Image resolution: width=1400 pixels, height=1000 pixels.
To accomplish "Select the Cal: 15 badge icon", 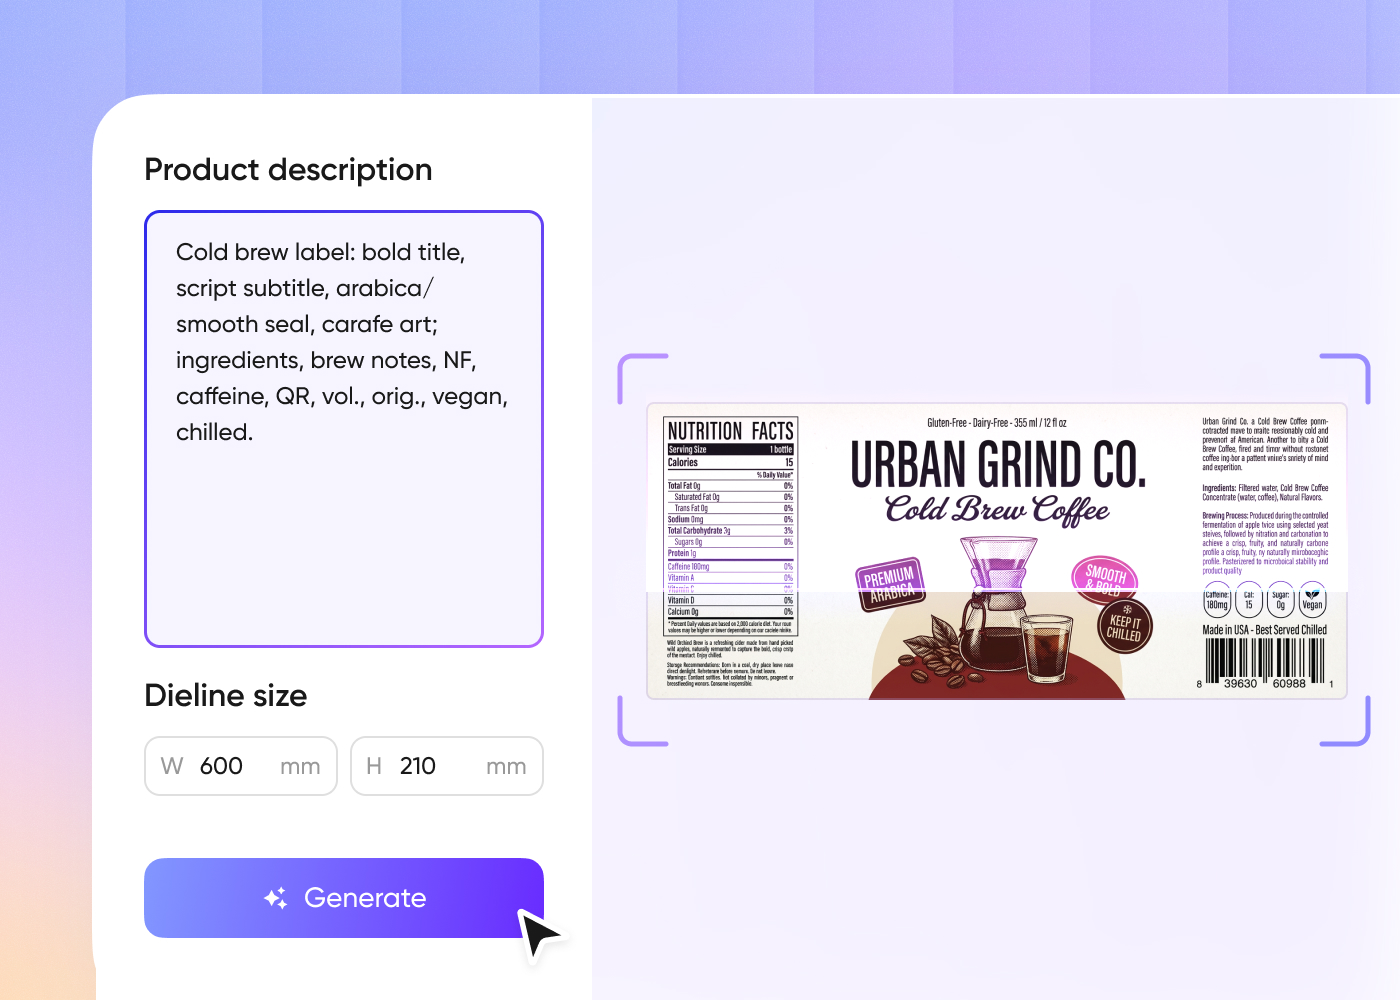I will tap(1248, 601).
